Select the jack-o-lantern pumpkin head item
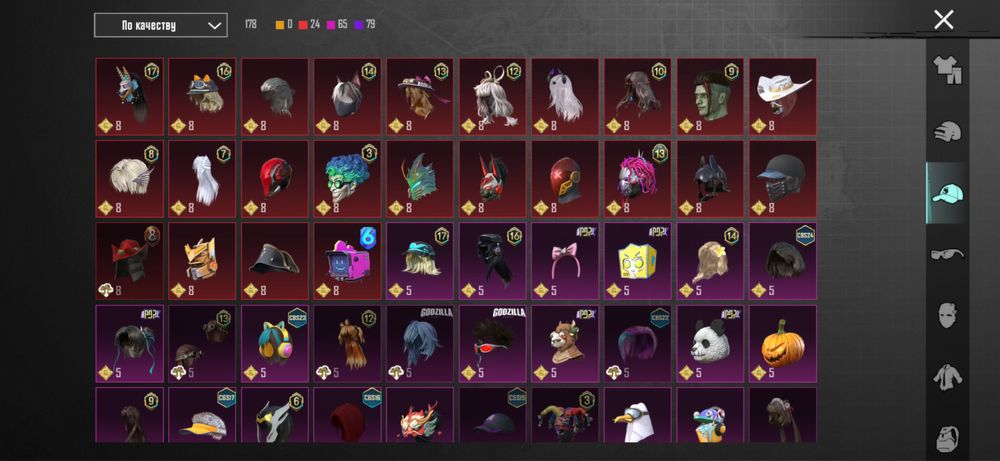 783,344
